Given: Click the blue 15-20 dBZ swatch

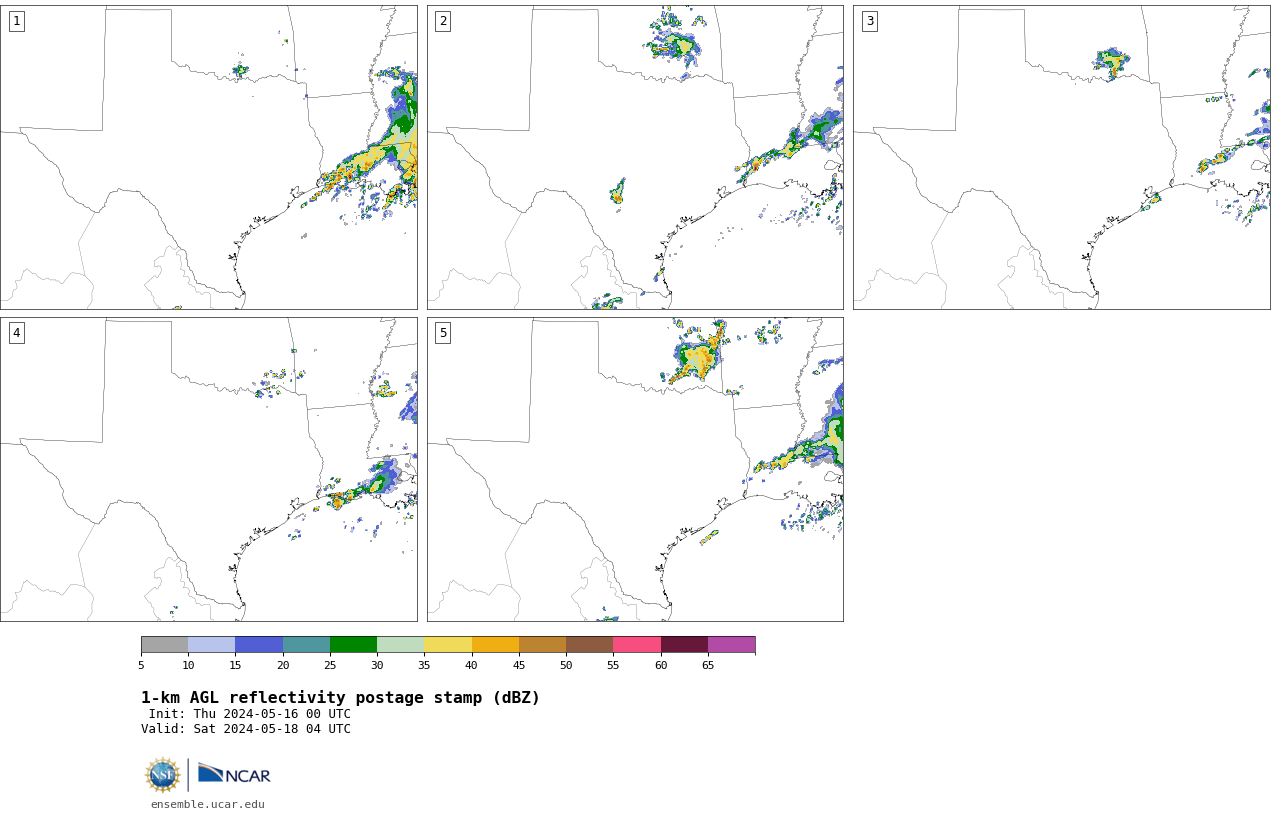Looking at the screenshot, I should [x=259, y=645].
